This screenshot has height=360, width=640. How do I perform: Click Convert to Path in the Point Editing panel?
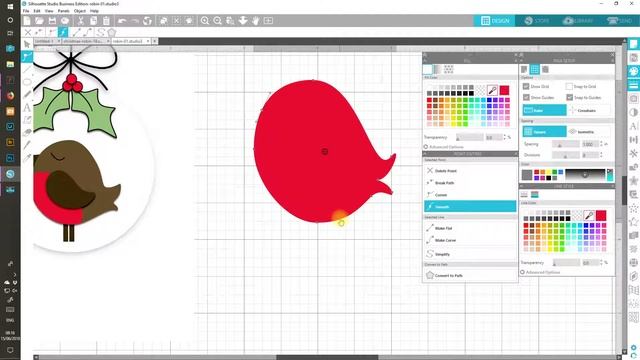coord(470,276)
